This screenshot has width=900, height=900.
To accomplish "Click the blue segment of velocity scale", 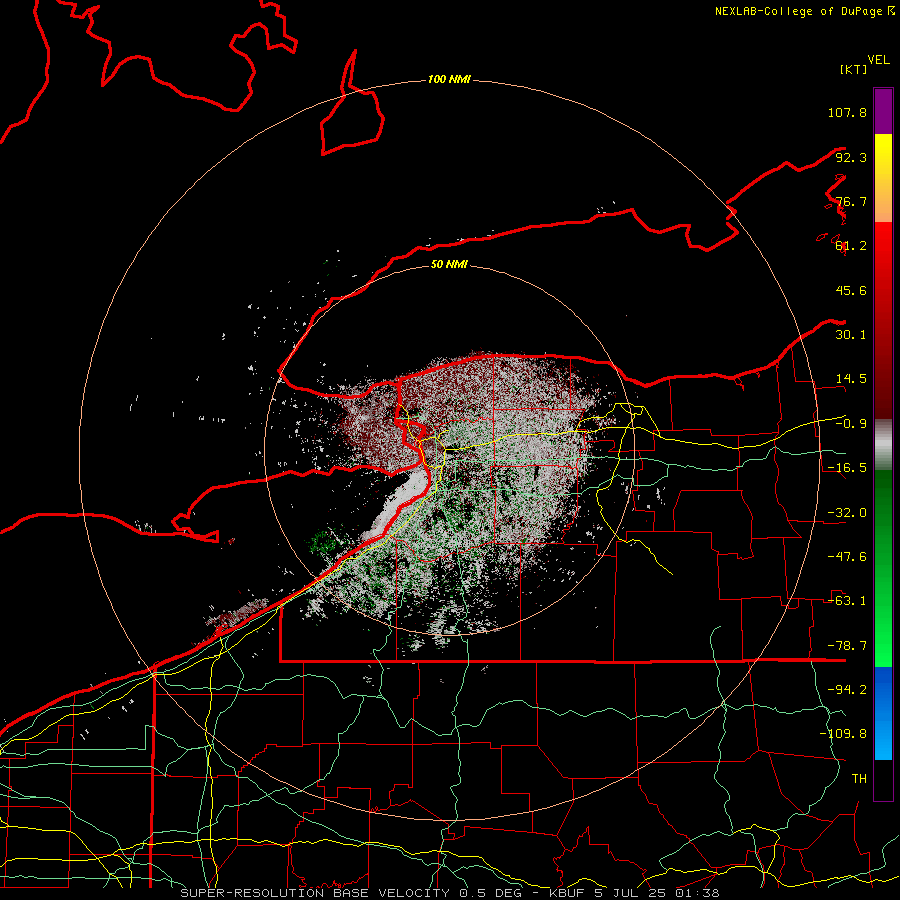I will pyautogui.click(x=883, y=713).
